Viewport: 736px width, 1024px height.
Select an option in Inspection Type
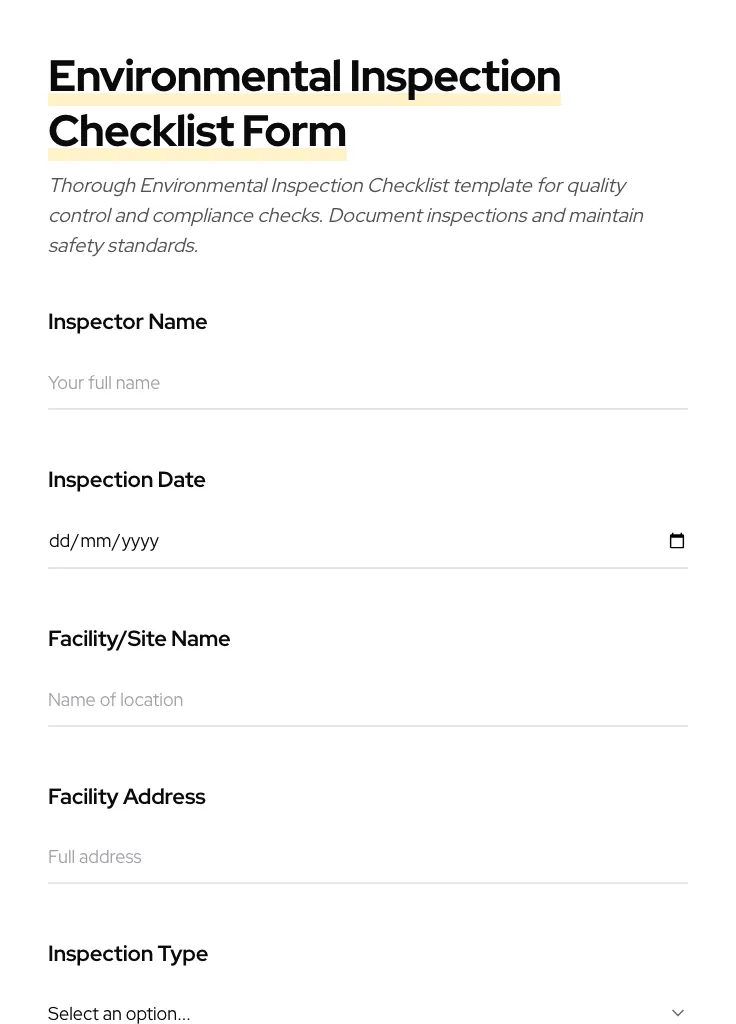pyautogui.click(x=368, y=1012)
